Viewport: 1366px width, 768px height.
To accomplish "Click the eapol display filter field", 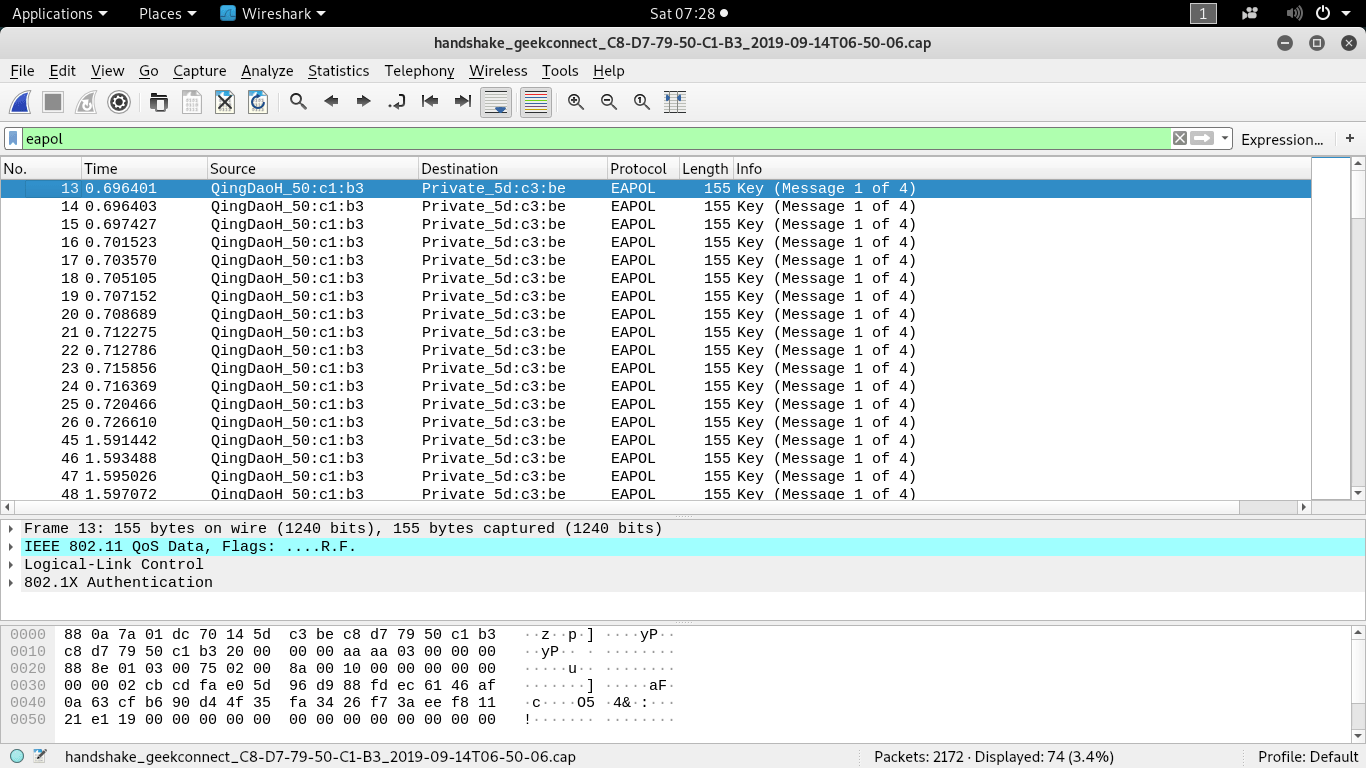I will coord(596,139).
